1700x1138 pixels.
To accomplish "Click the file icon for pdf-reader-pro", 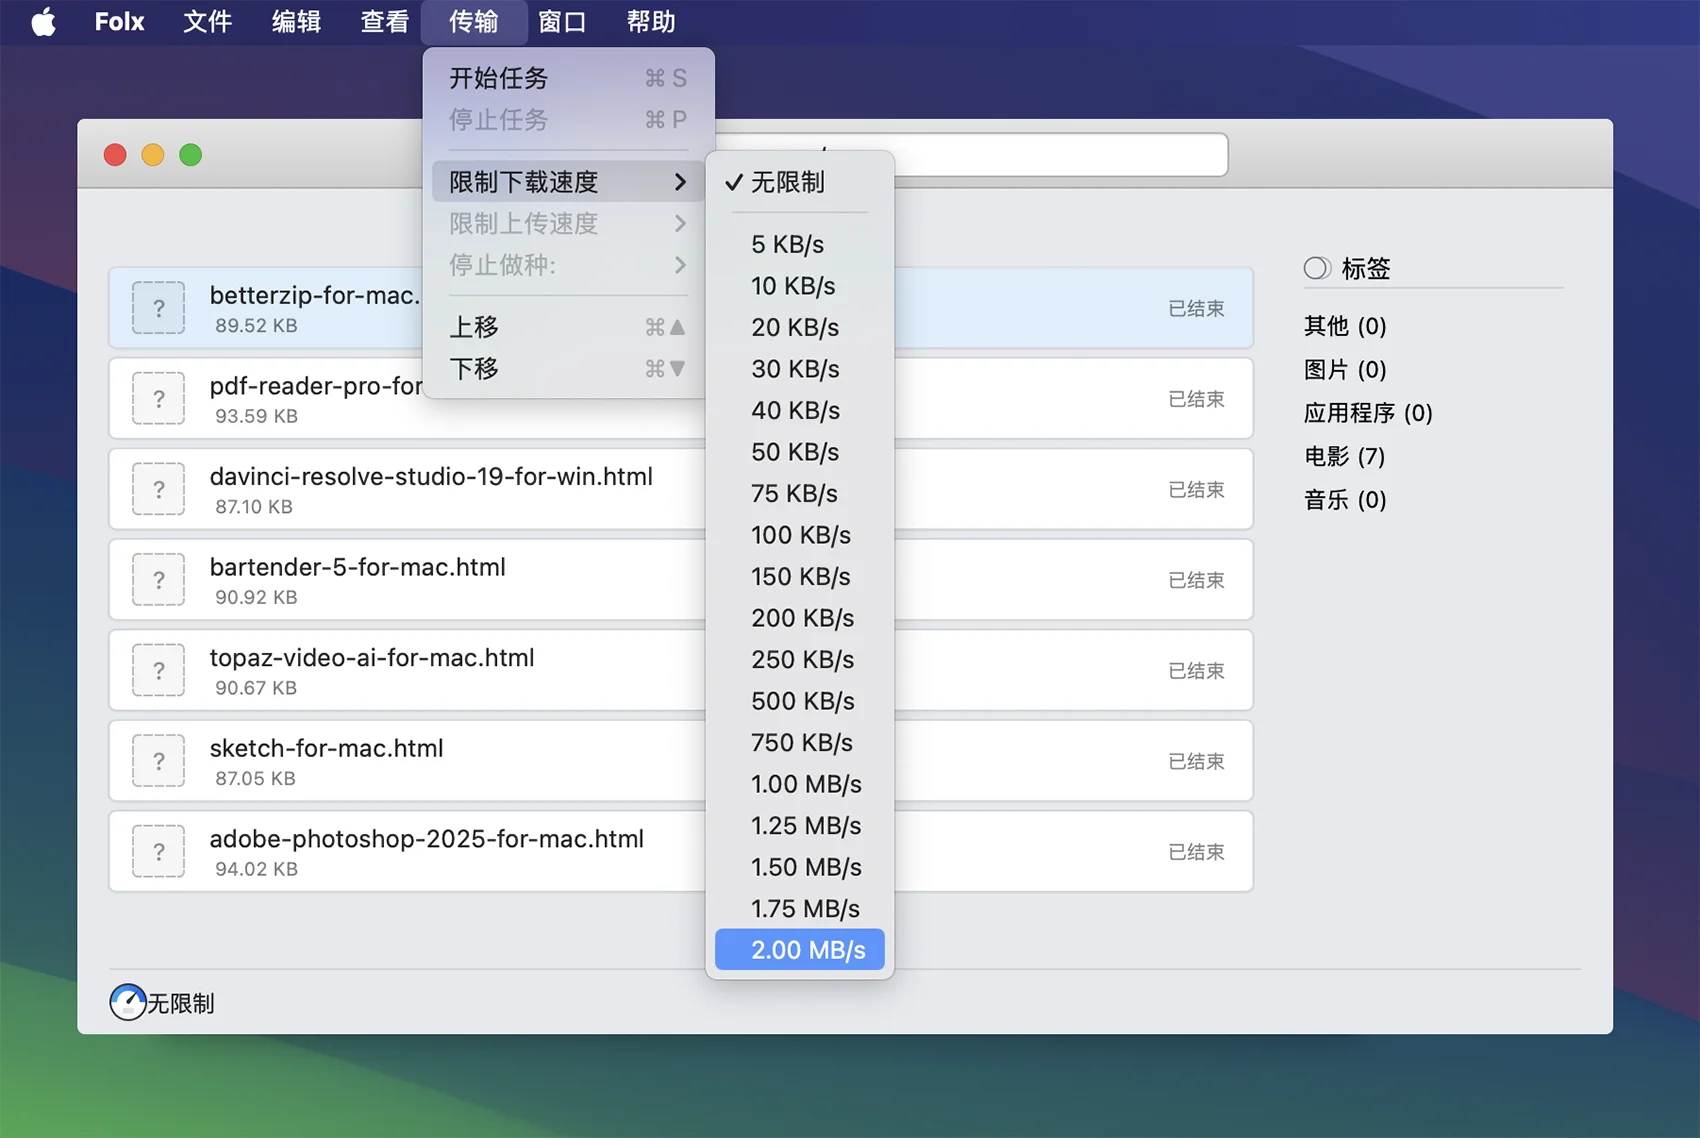I will pyautogui.click(x=158, y=398).
